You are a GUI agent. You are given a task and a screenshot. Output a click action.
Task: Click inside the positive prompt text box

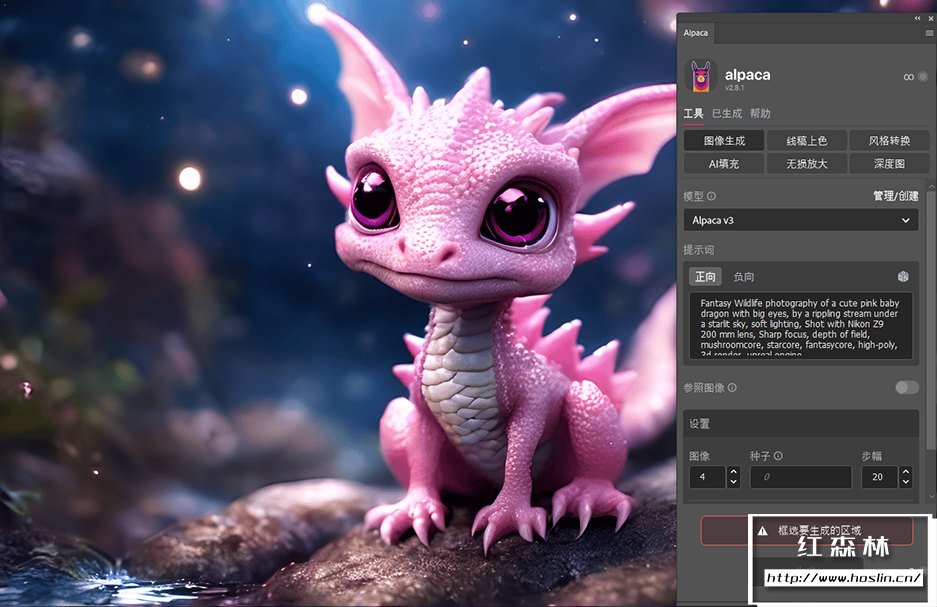click(x=801, y=326)
